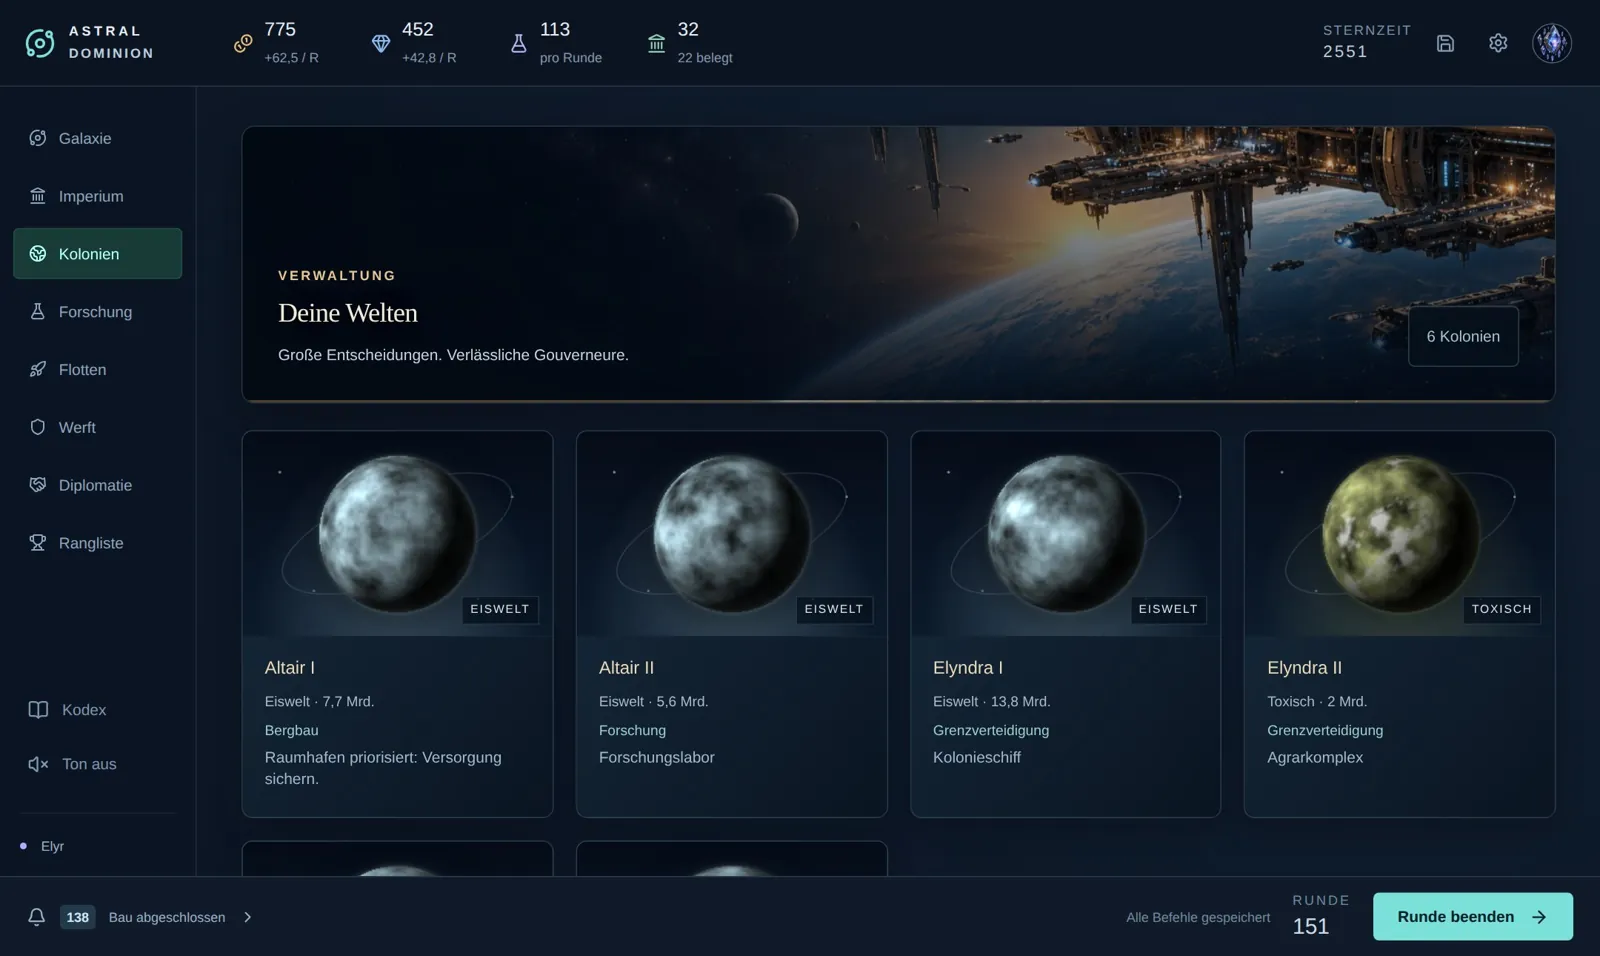
Task: Open the Galaxie view
Action: [x=98, y=138]
